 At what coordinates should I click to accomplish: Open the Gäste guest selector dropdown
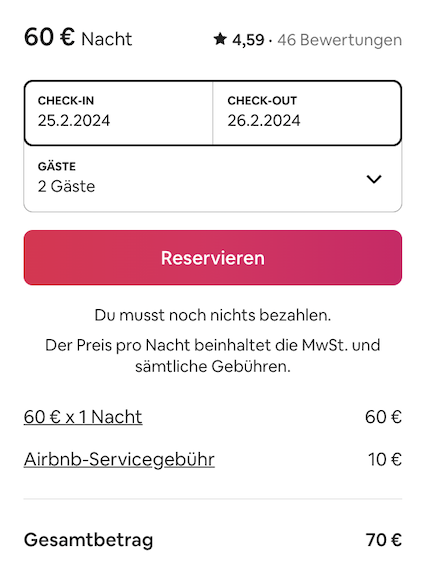[213, 179]
